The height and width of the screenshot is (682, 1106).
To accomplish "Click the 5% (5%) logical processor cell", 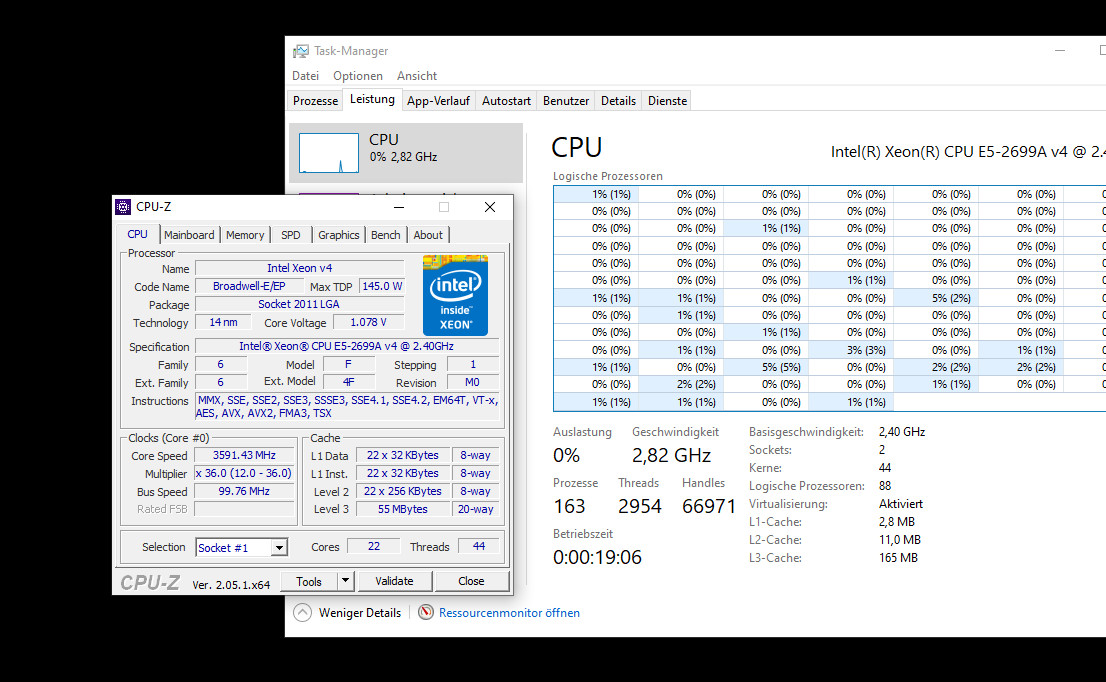I will pyautogui.click(x=766, y=367).
